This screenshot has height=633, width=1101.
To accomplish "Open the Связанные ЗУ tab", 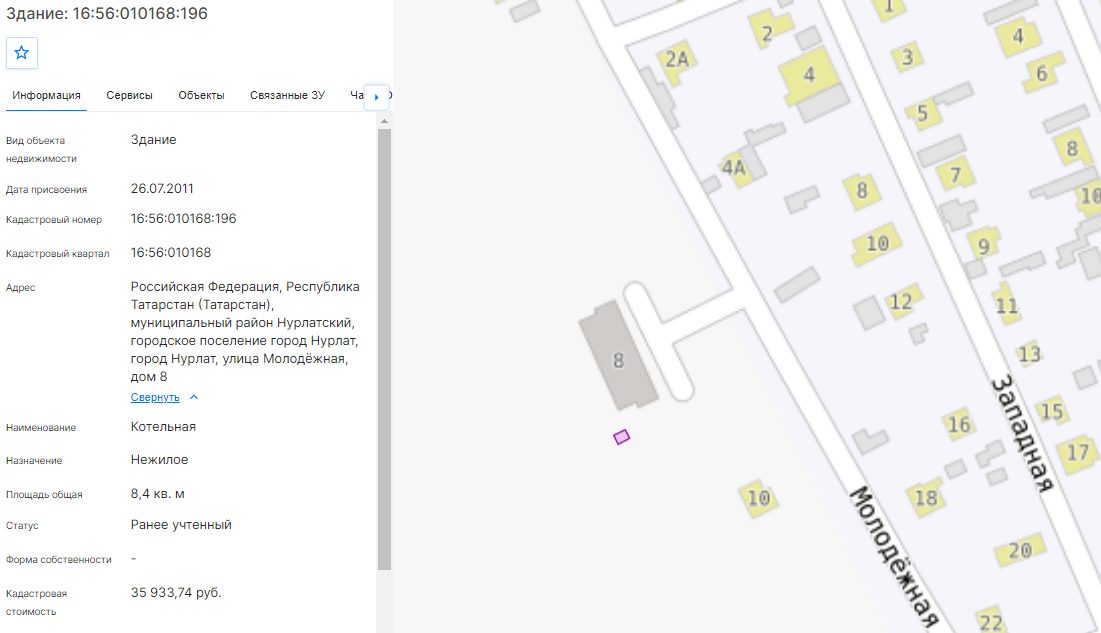I will click(x=287, y=96).
